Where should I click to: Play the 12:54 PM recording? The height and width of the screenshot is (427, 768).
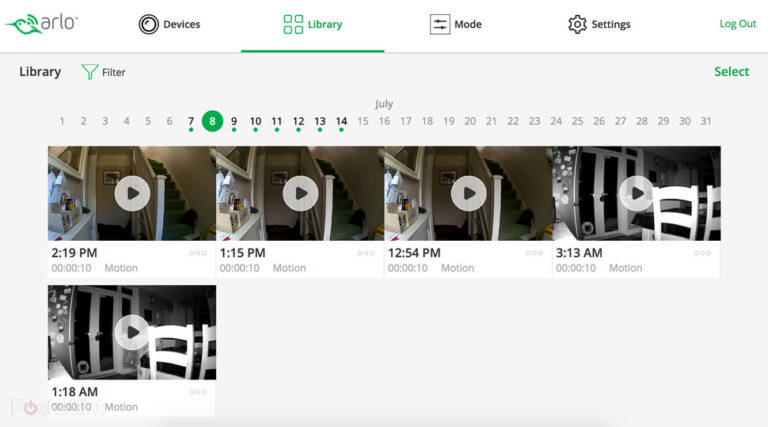[469, 193]
